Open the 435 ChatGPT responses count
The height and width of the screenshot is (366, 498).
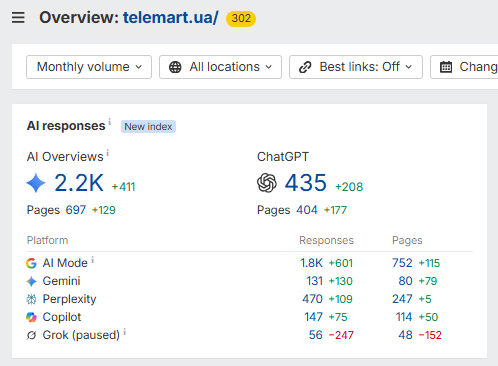pyautogui.click(x=306, y=183)
